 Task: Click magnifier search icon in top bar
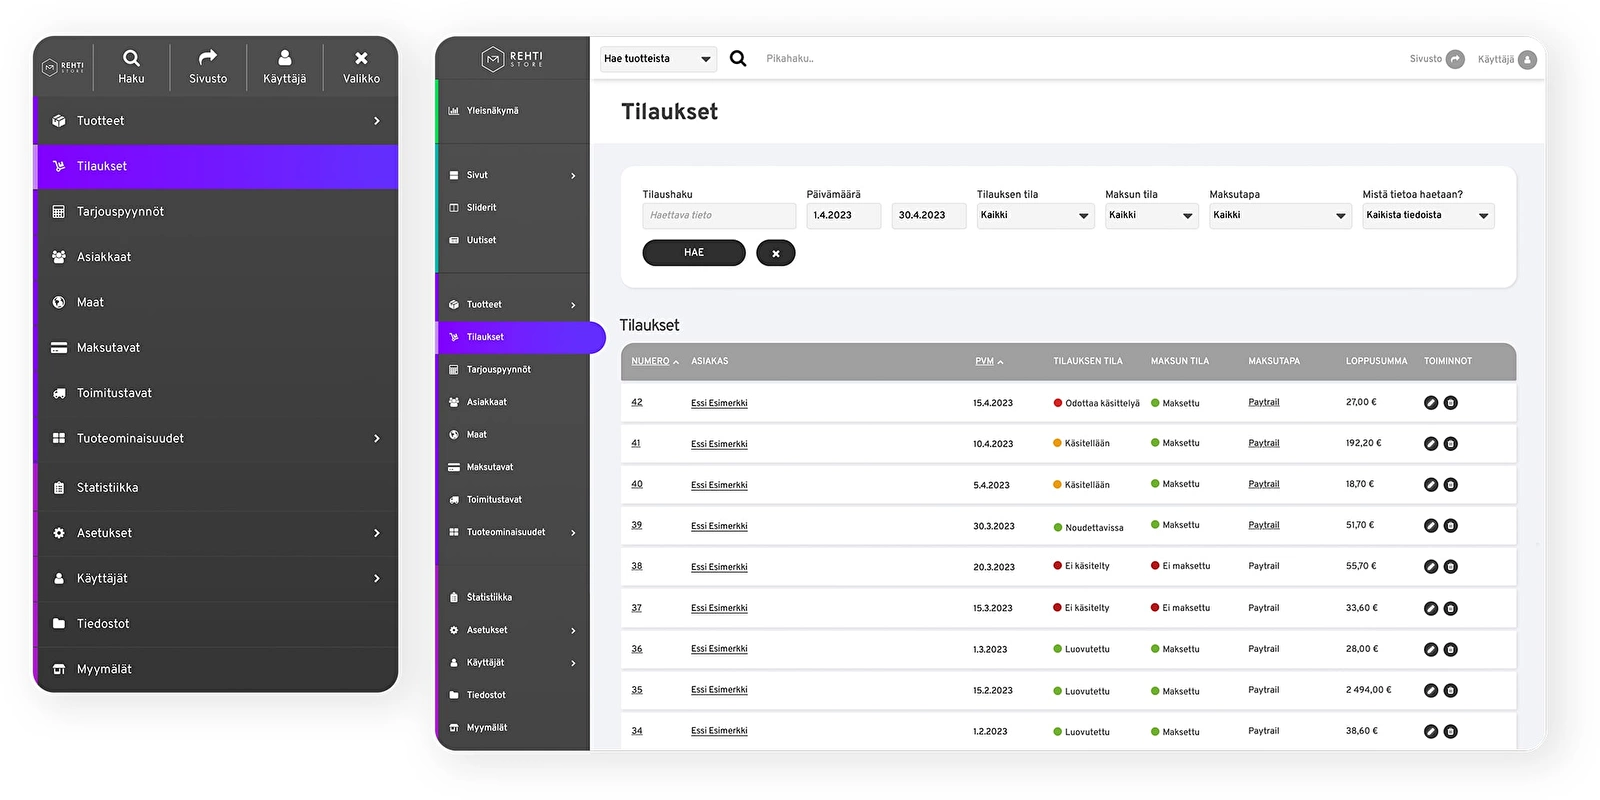point(738,58)
